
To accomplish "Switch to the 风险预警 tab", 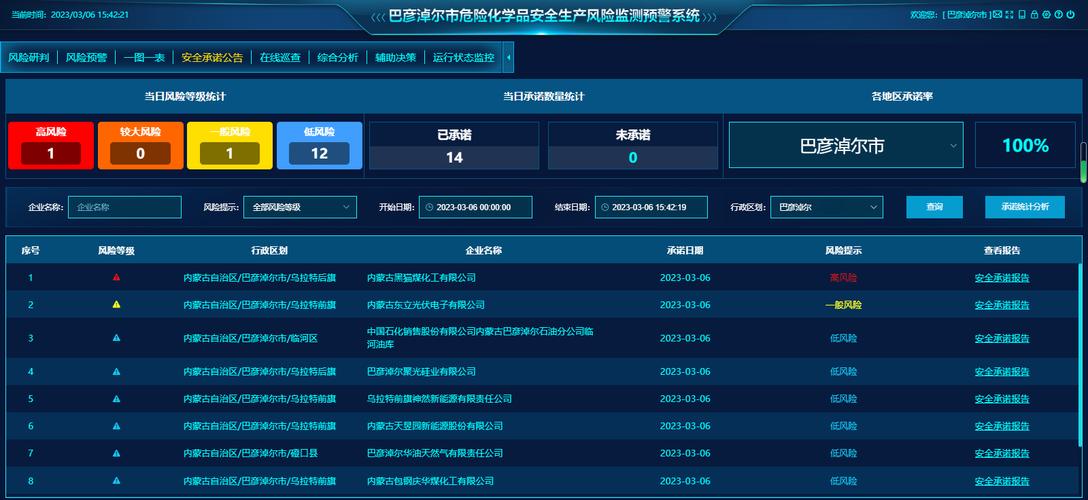I will click(87, 58).
